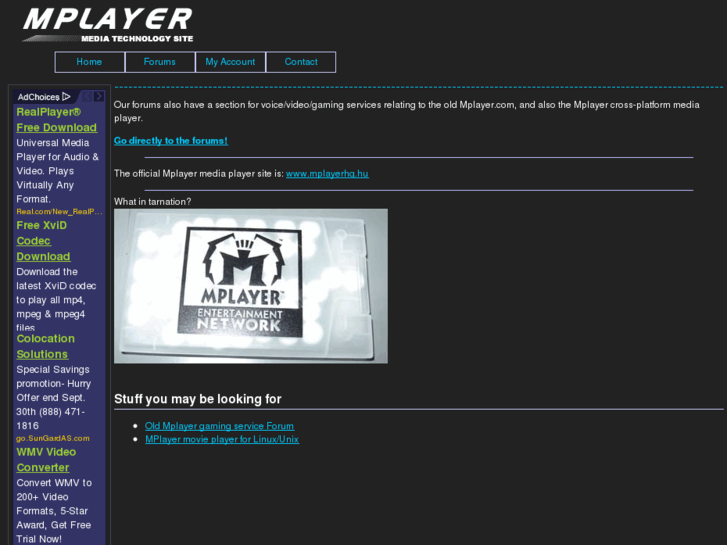Open the Contact navigation tab
Screen dimensions: 727x545
click(x=301, y=62)
